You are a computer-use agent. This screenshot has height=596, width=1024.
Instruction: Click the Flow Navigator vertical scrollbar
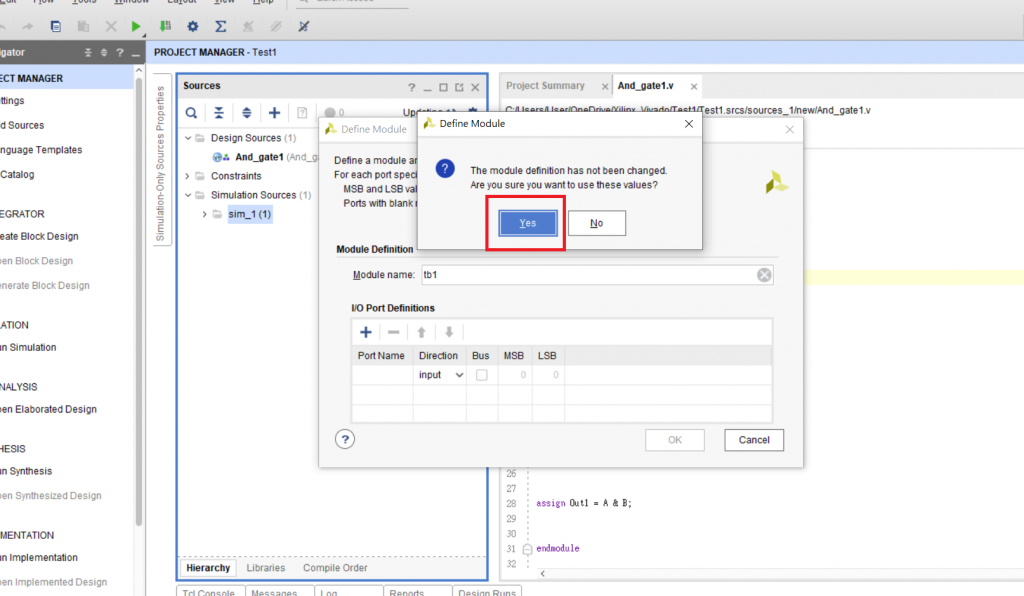pyautogui.click(x=138, y=300)
